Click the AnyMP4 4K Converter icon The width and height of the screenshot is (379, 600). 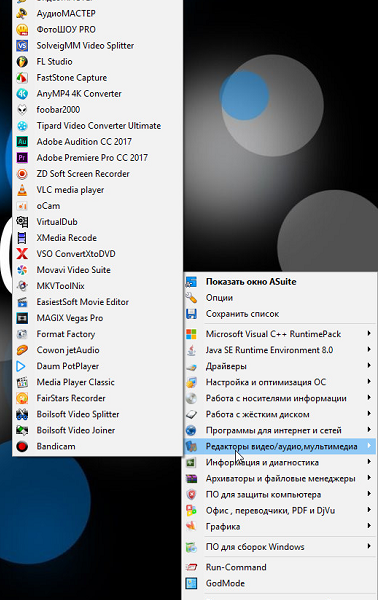click(22, 94)
